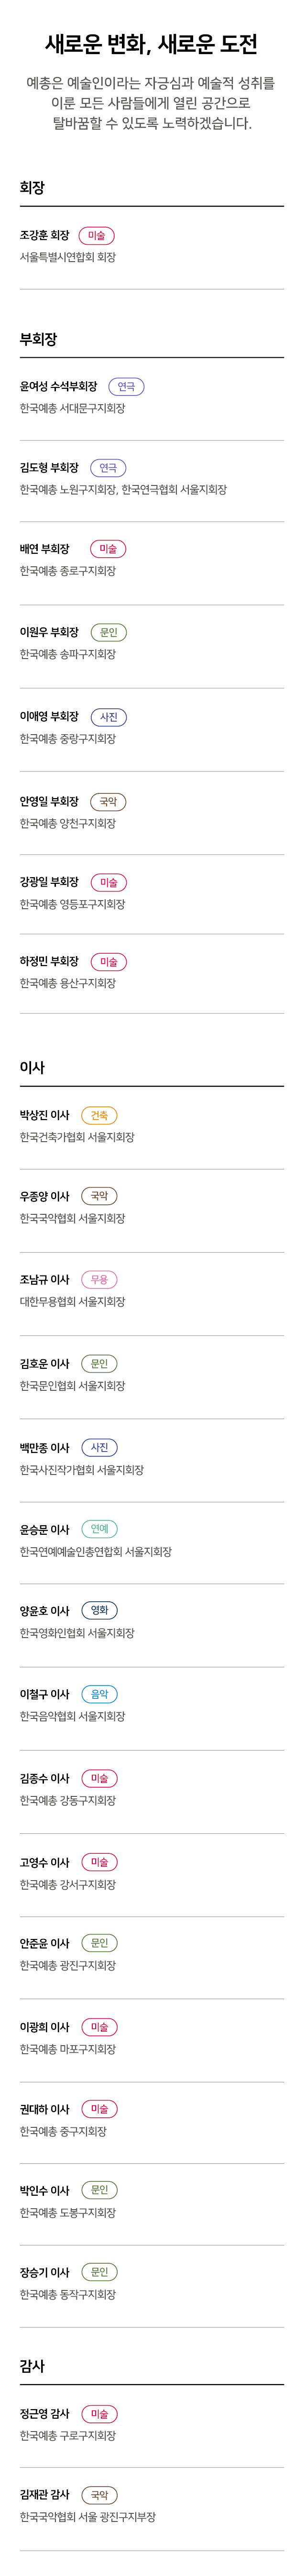306x2576 pixels.
Task: Select the name 정근영 감사
Action: (x=45, y=2414)
